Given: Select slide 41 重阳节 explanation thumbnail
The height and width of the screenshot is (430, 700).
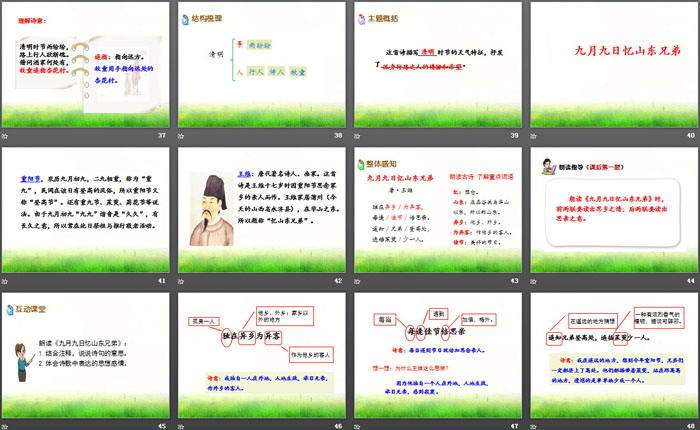Looking at the screenshot, I should (x=86, y=210).
